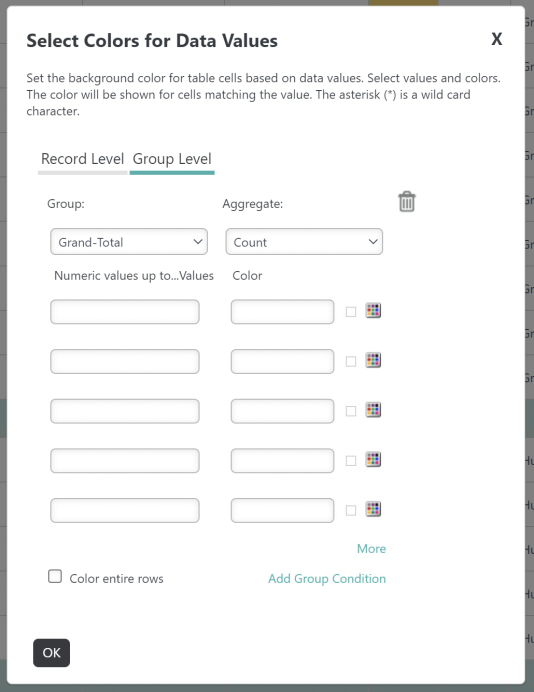Tick the third row color checkbox
Screen dimensions: 534x692
point(351,411)
